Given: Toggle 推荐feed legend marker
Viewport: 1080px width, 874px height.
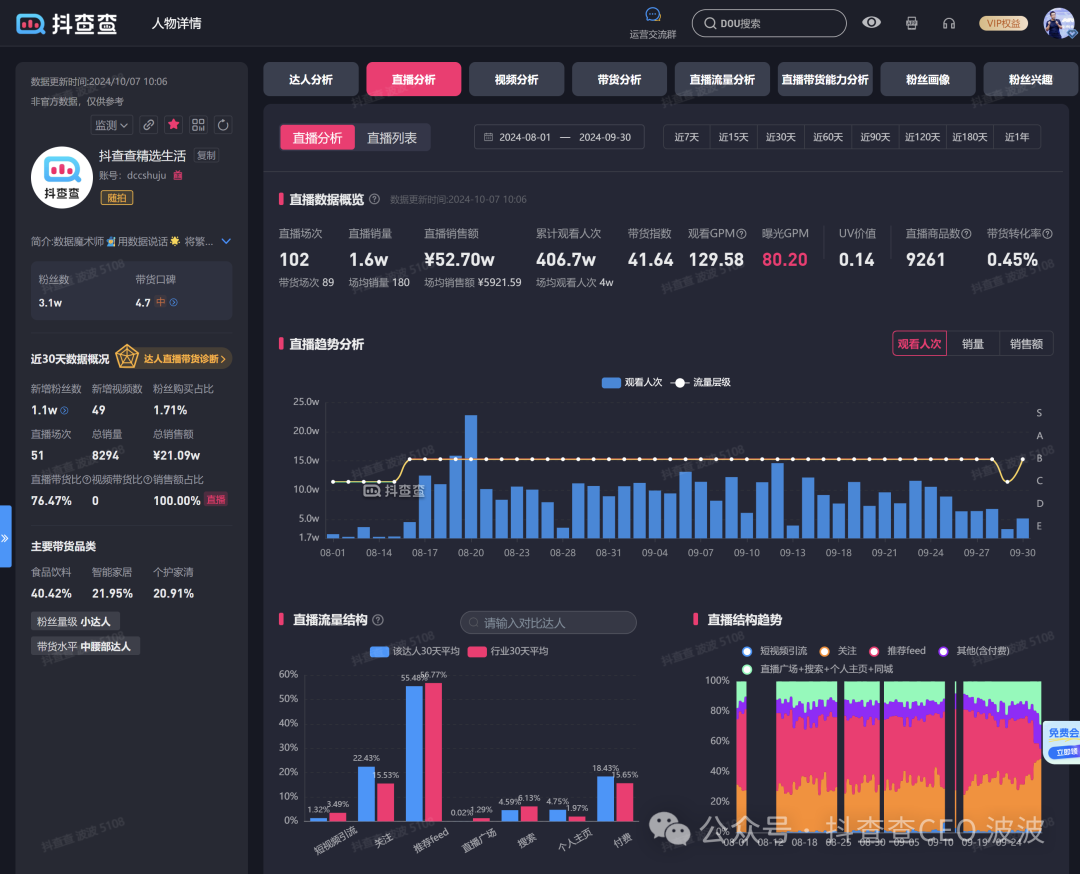Looking at the screenshot, I should click(x=874, y=651).
